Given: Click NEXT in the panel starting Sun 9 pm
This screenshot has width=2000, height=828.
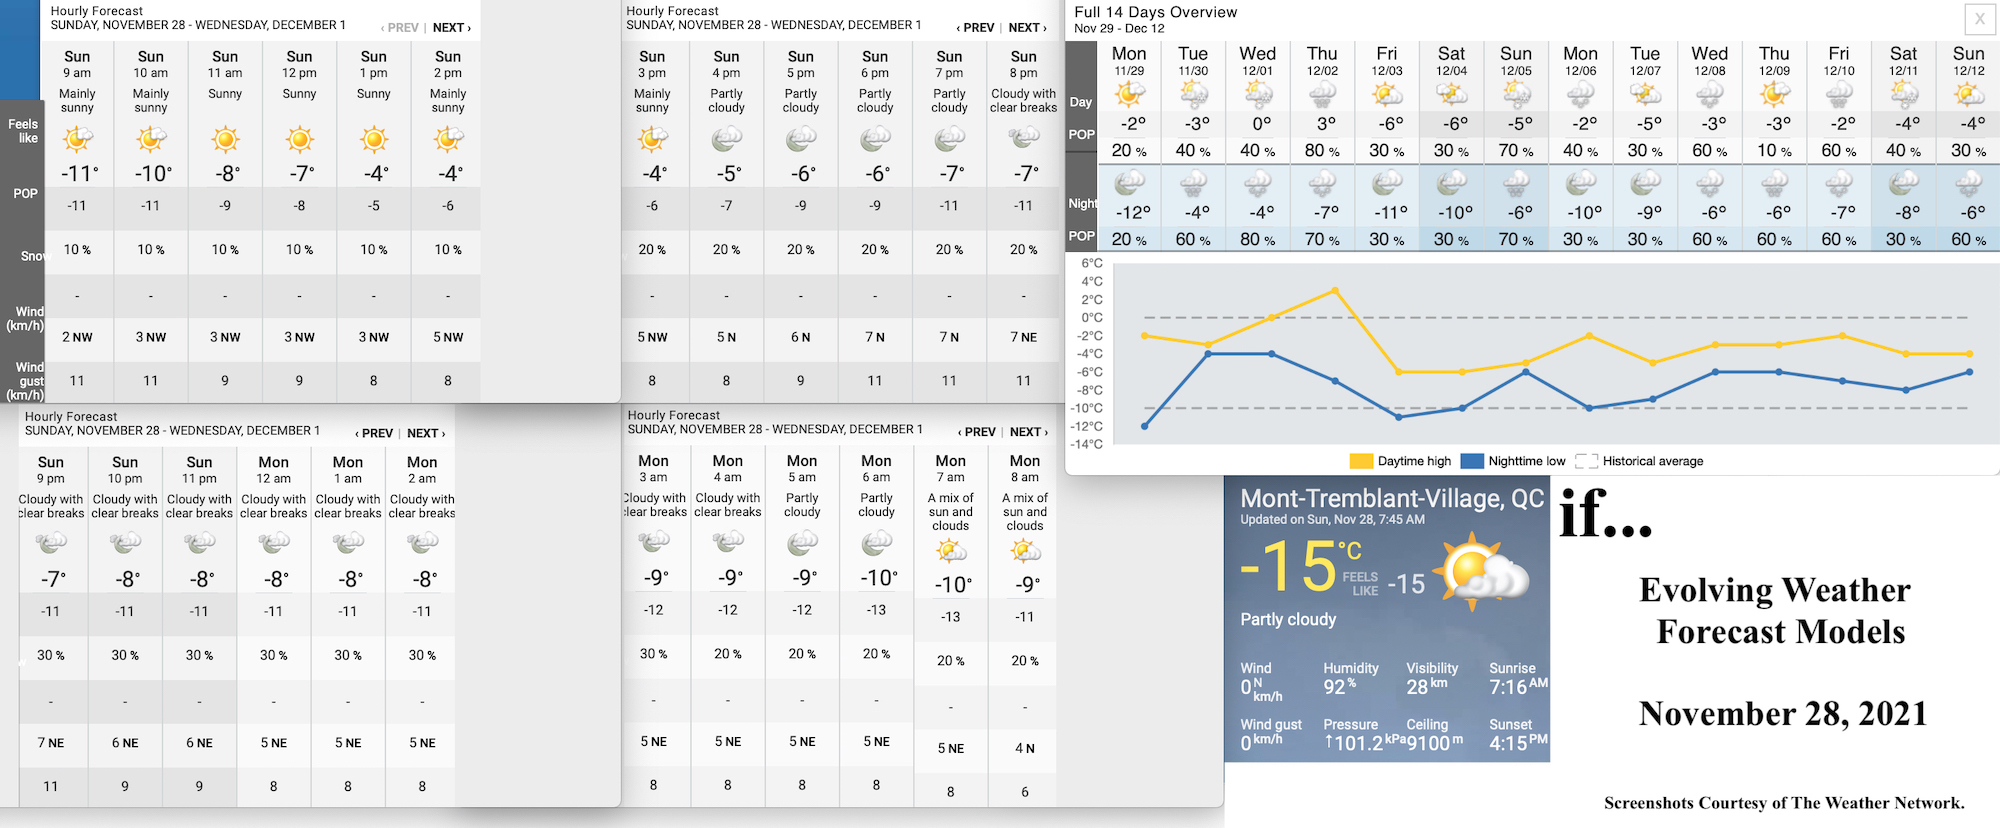Looking at the screenshot, I should pos(426,434).
